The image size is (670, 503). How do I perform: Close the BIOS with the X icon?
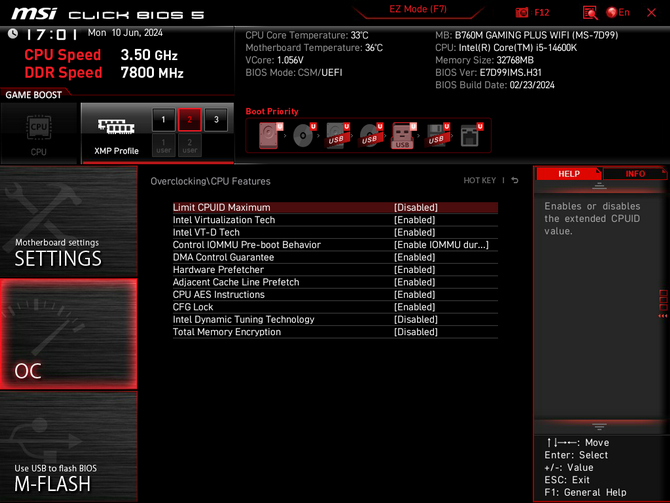[651, 12]
